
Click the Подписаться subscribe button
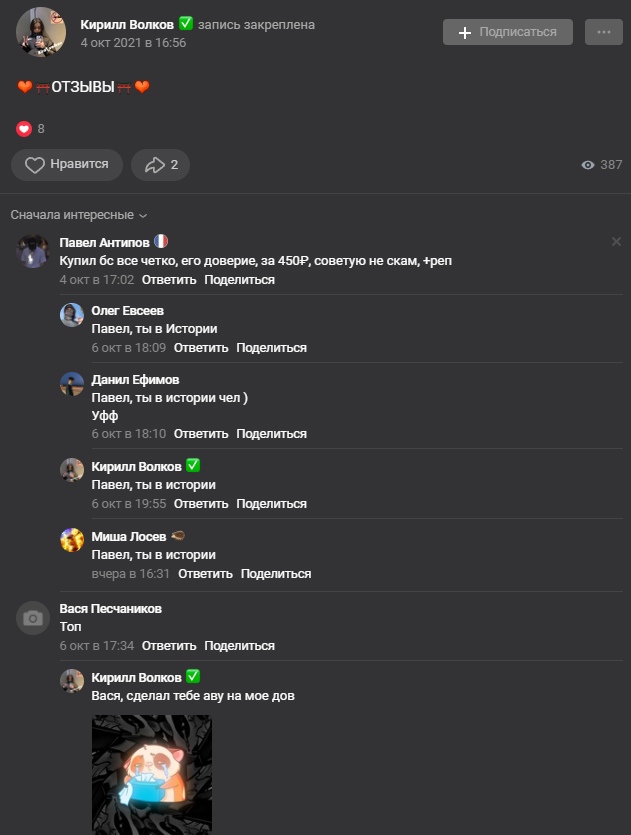(508, 32)
